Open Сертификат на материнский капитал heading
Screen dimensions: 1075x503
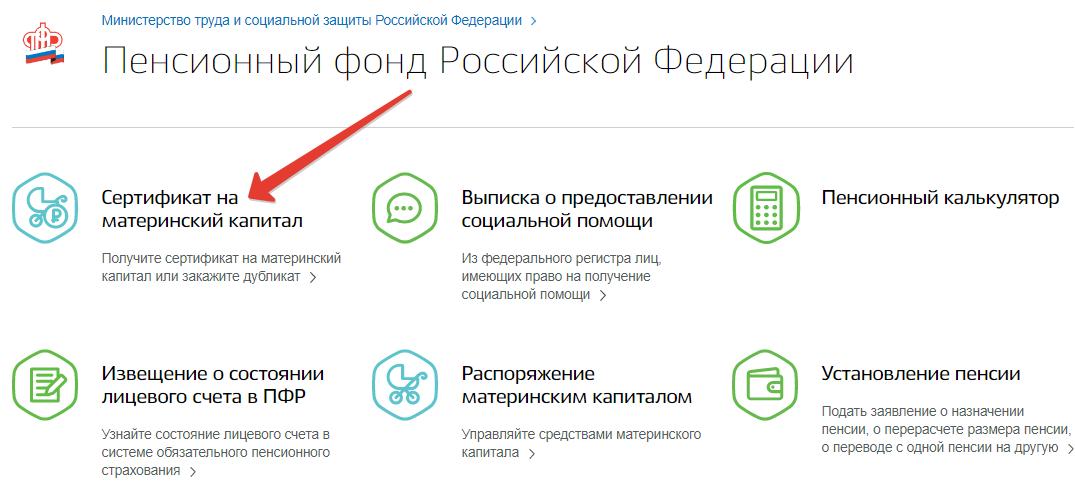202,210
